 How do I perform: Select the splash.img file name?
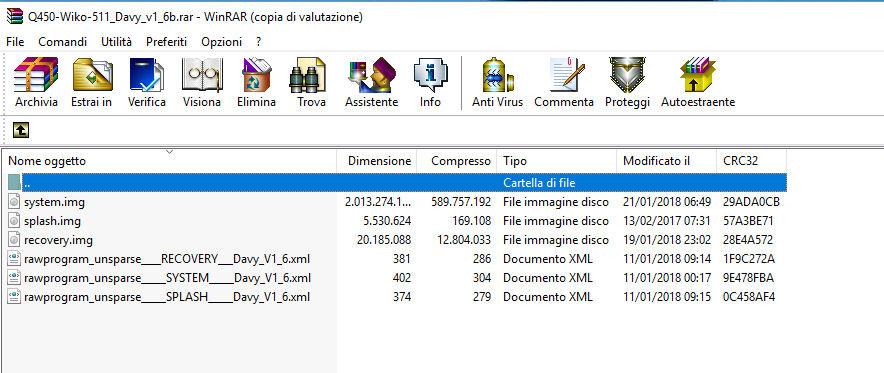coord(52,221)
